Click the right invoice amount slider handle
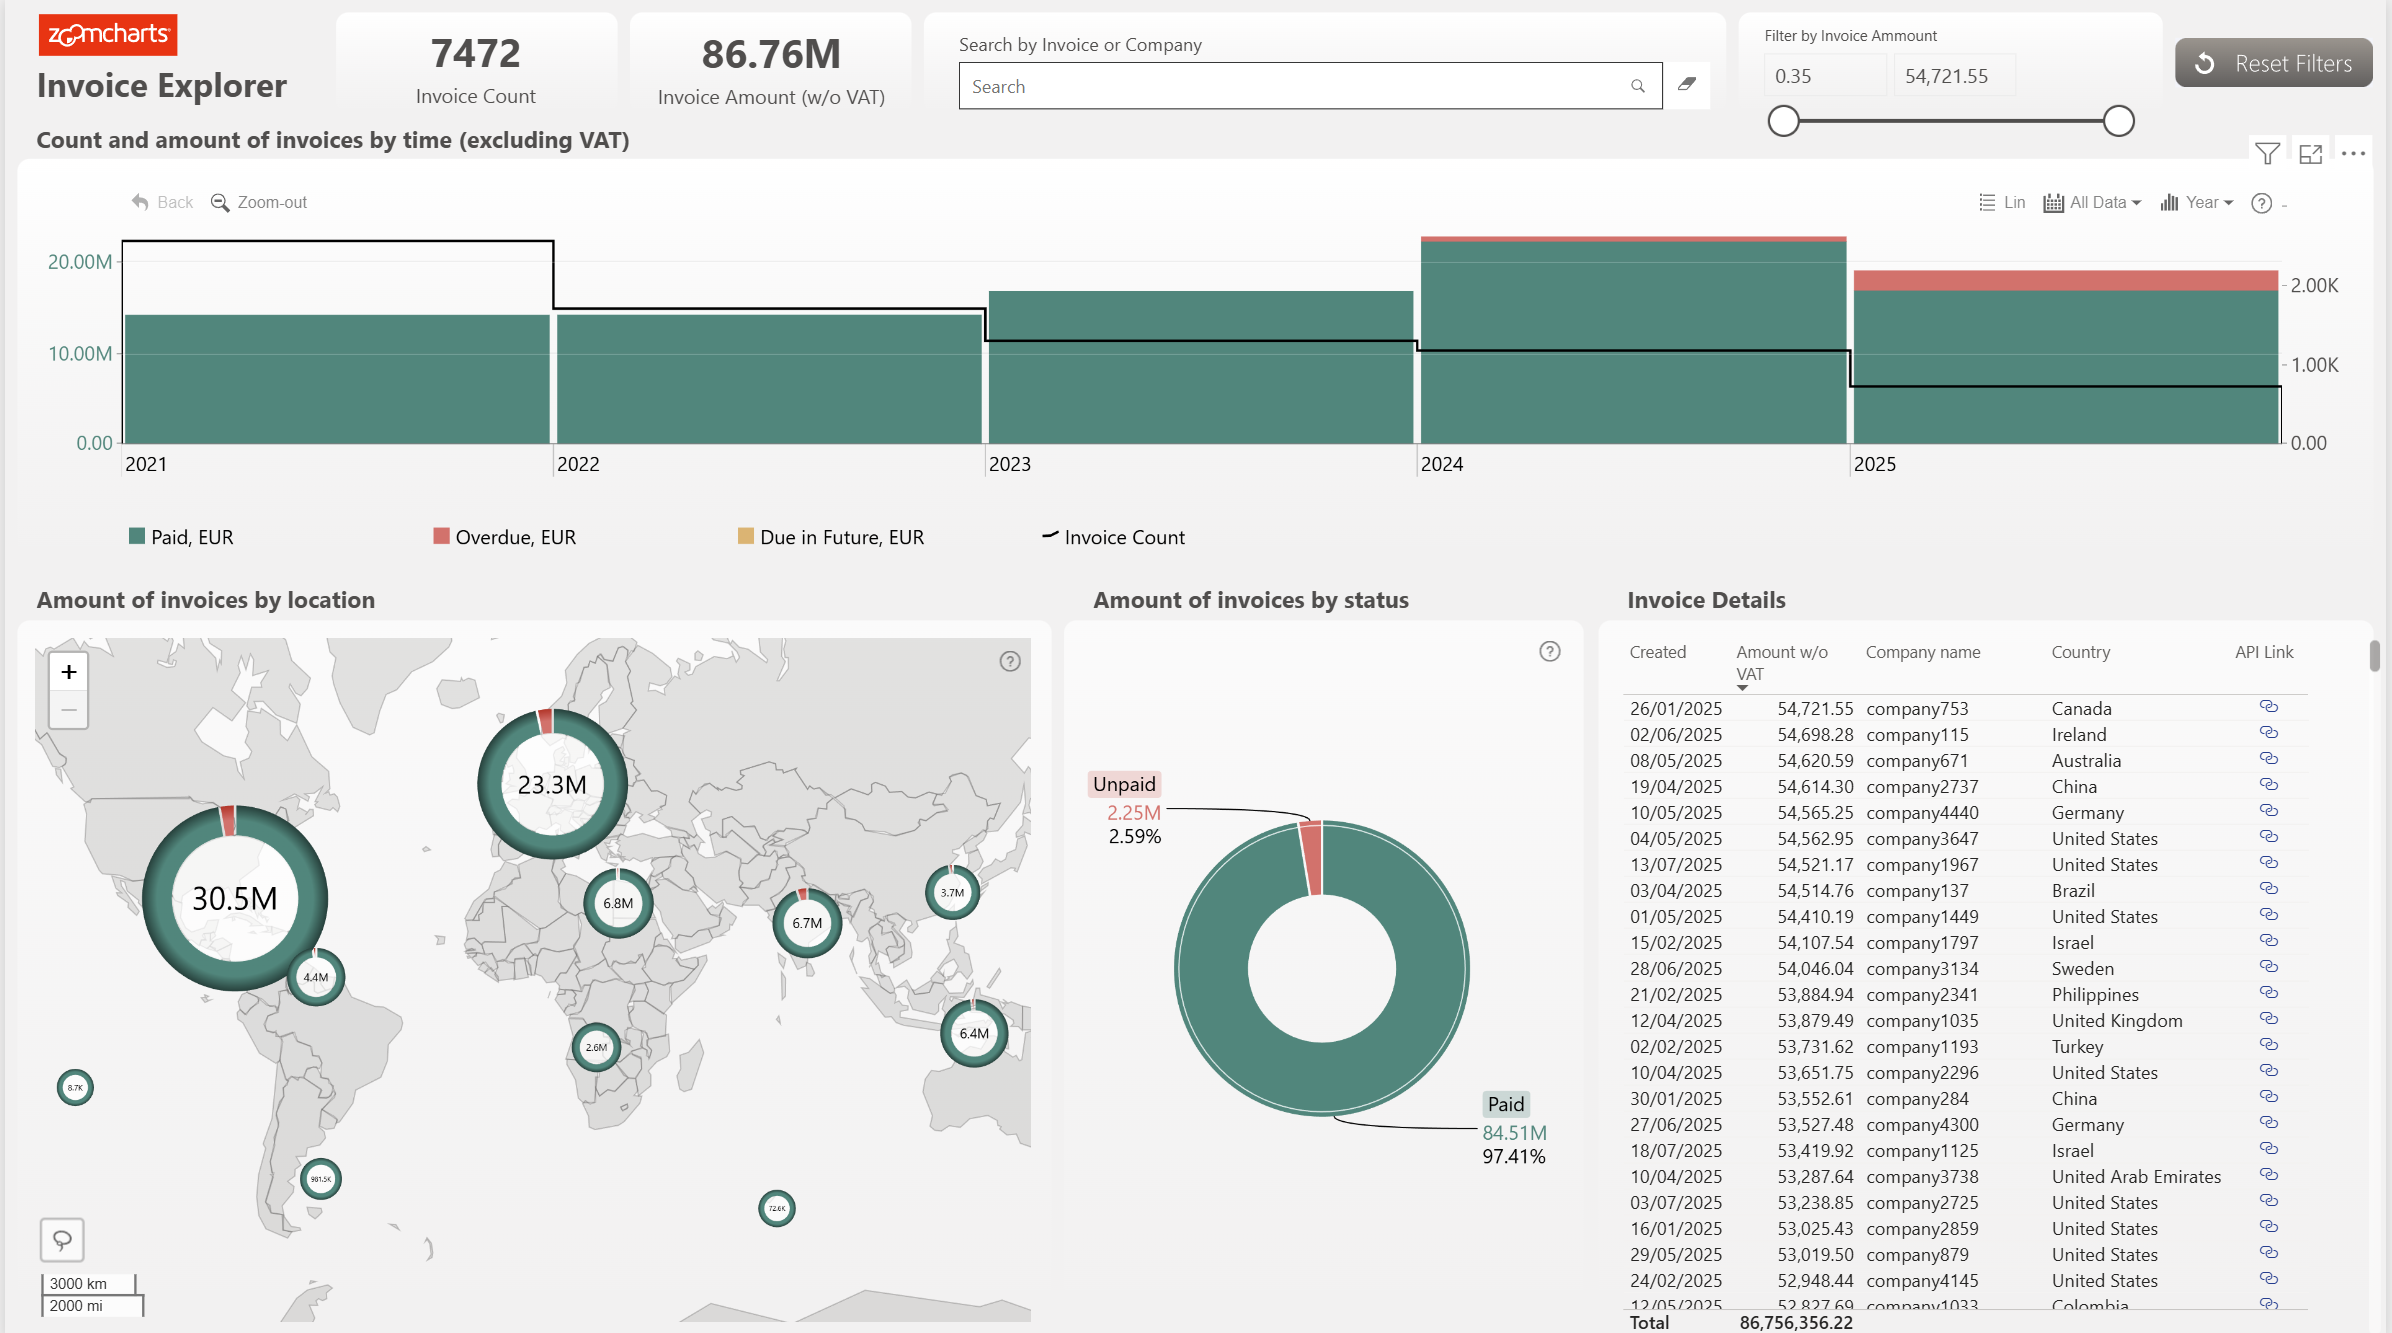 2118,121
